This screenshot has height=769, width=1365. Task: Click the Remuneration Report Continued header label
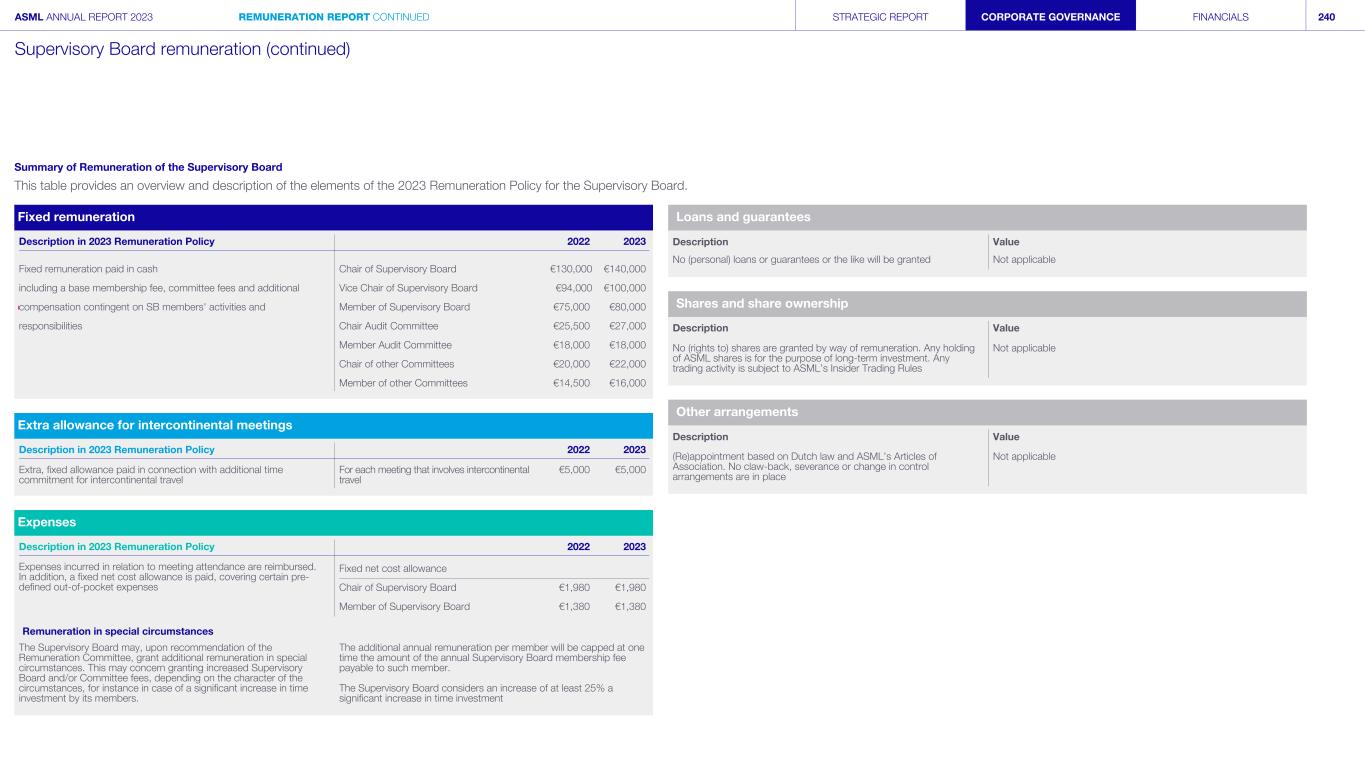tap(334, 17)
